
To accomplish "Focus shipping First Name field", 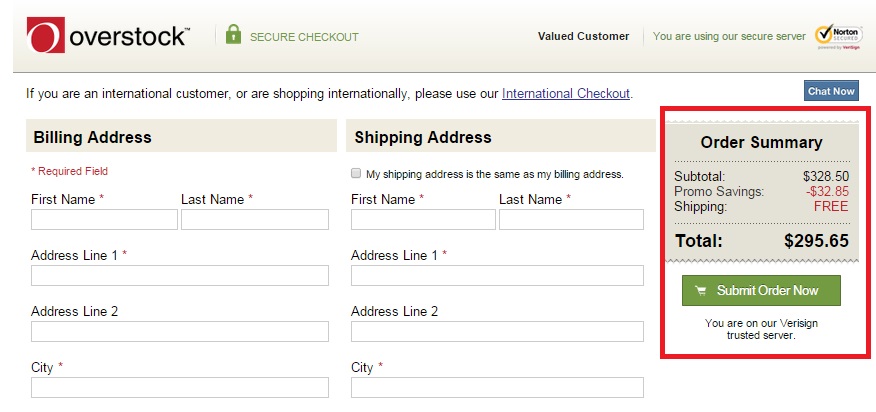I will point(423,220).
